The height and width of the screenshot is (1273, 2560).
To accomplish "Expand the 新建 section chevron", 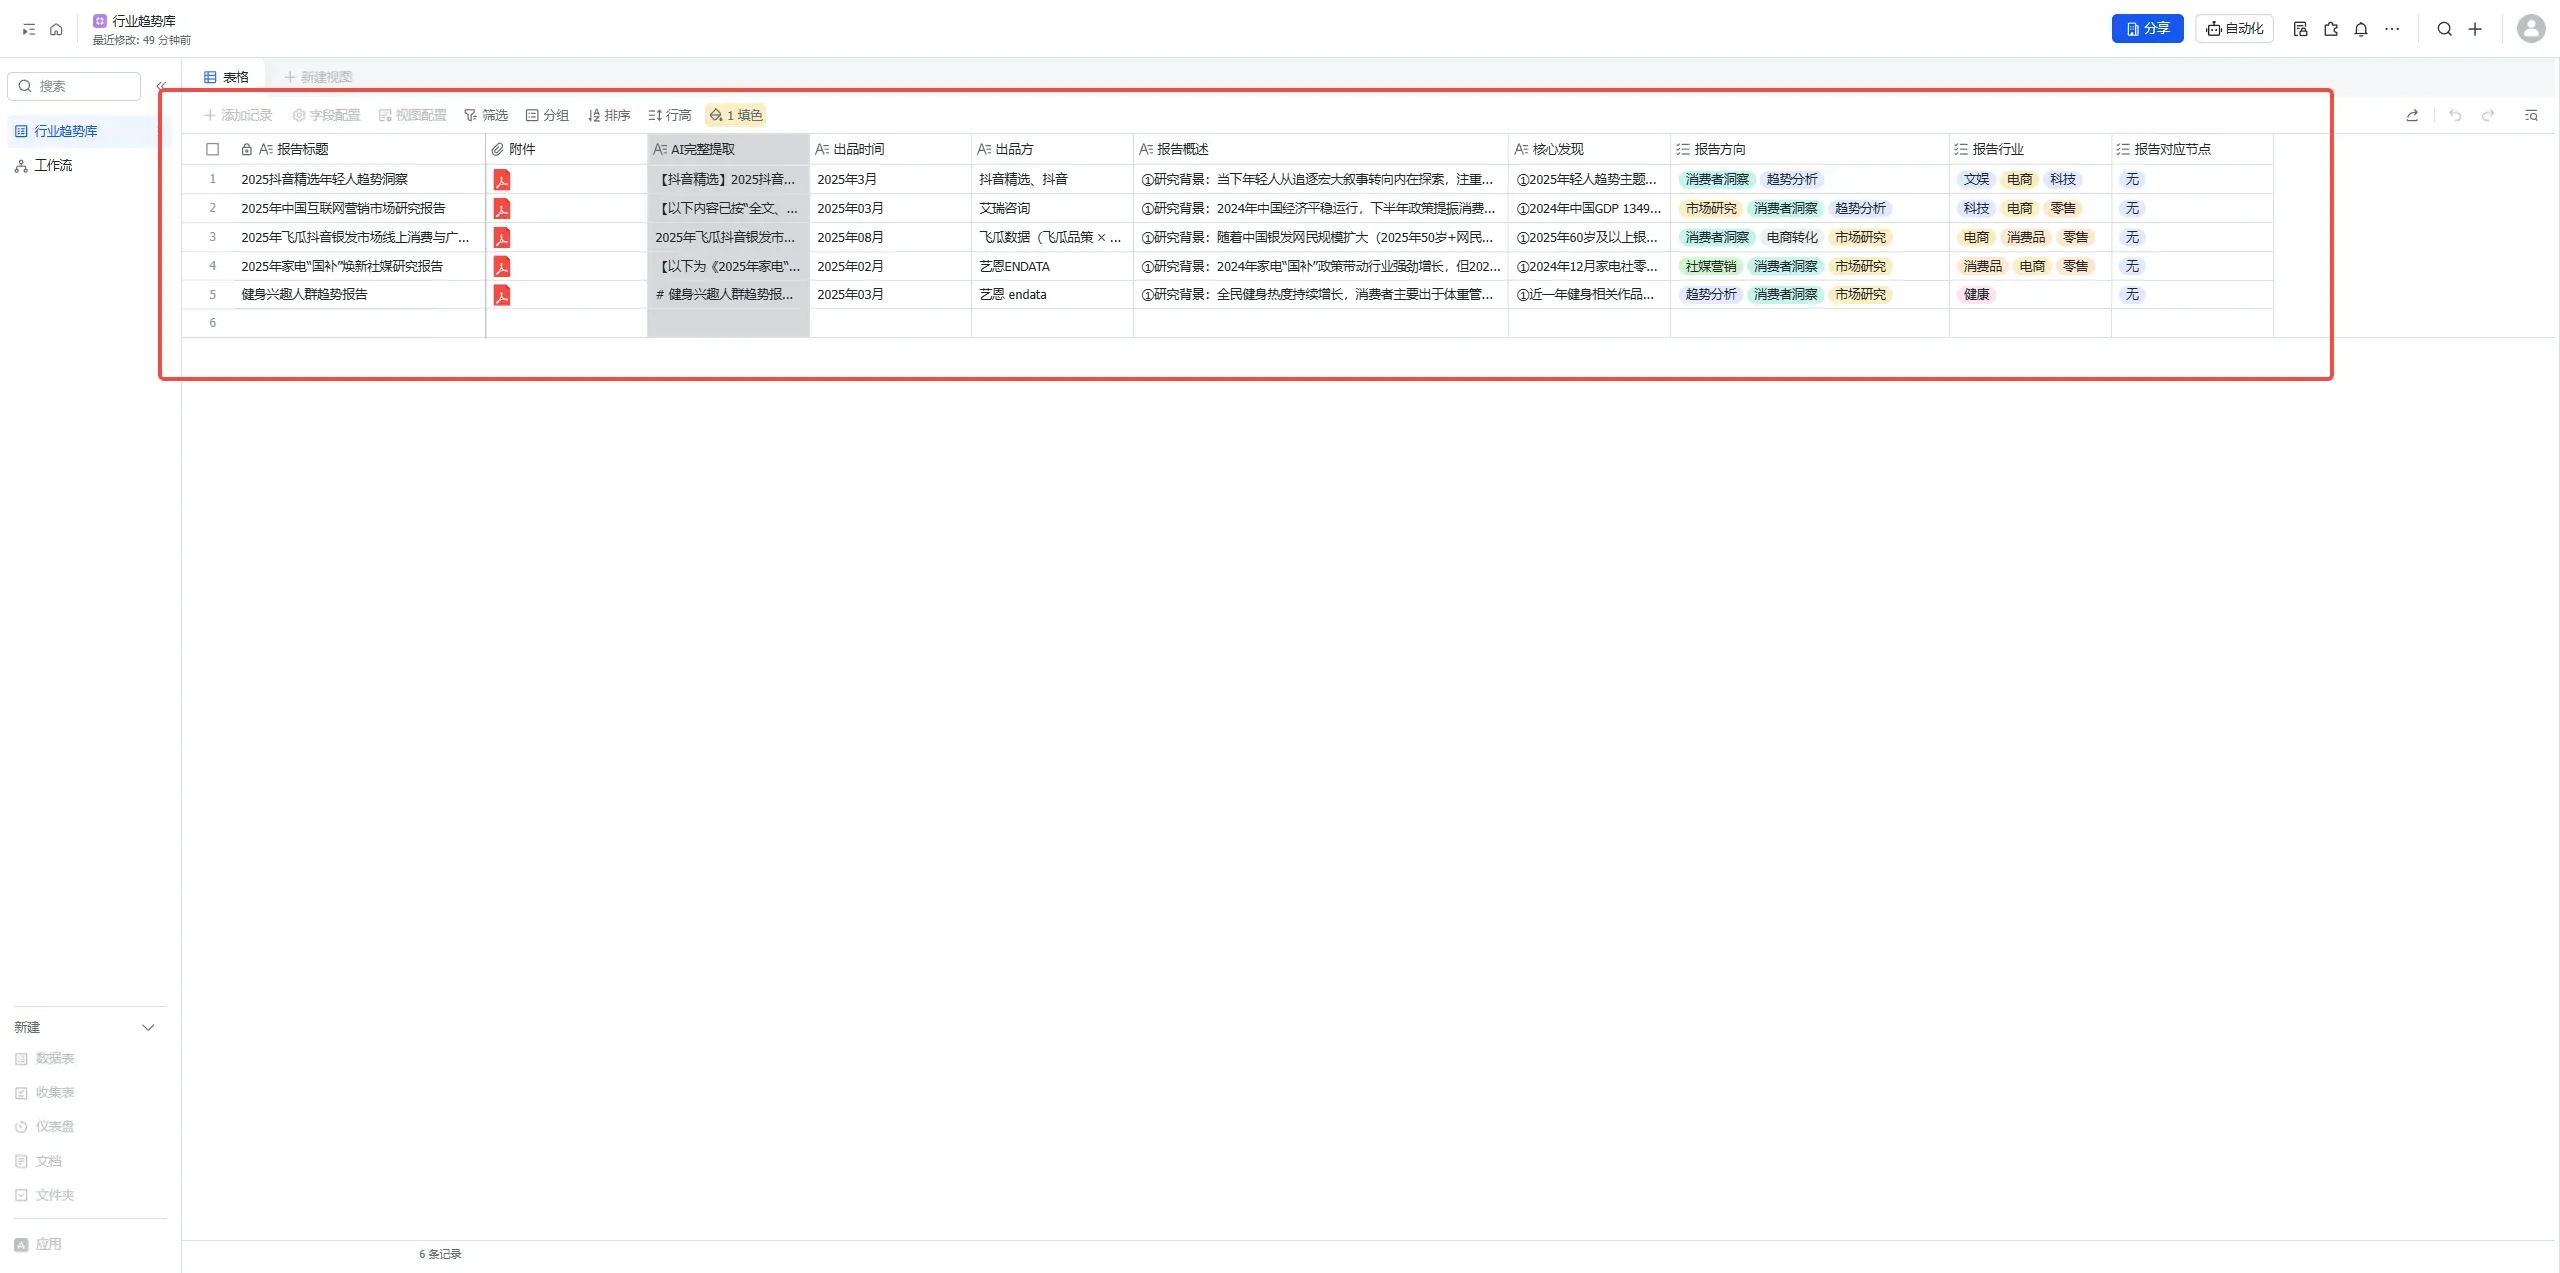I will coord(148,1027).
